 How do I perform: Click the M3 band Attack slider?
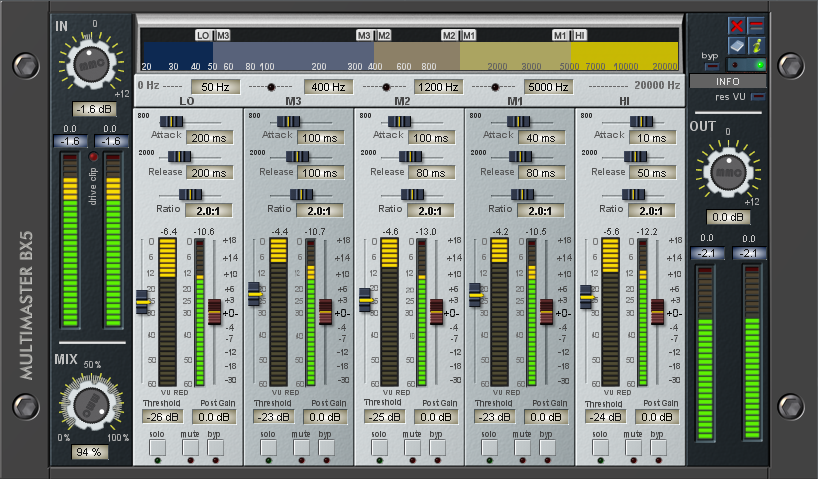[x=288, y=122]
